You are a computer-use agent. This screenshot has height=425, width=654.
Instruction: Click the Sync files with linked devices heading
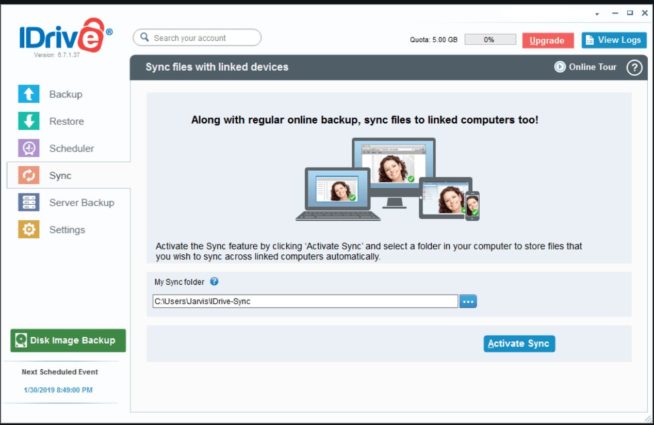pos(217,67)
